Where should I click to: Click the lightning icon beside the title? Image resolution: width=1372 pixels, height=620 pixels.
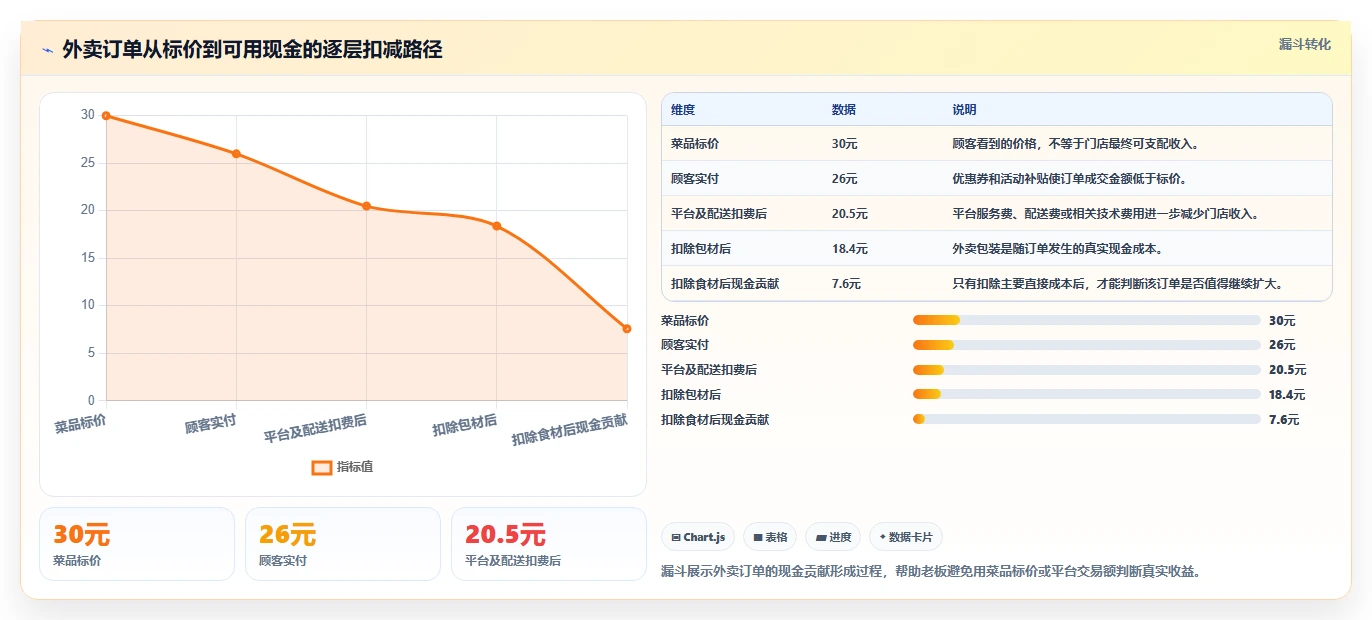[x=47, y=50]
